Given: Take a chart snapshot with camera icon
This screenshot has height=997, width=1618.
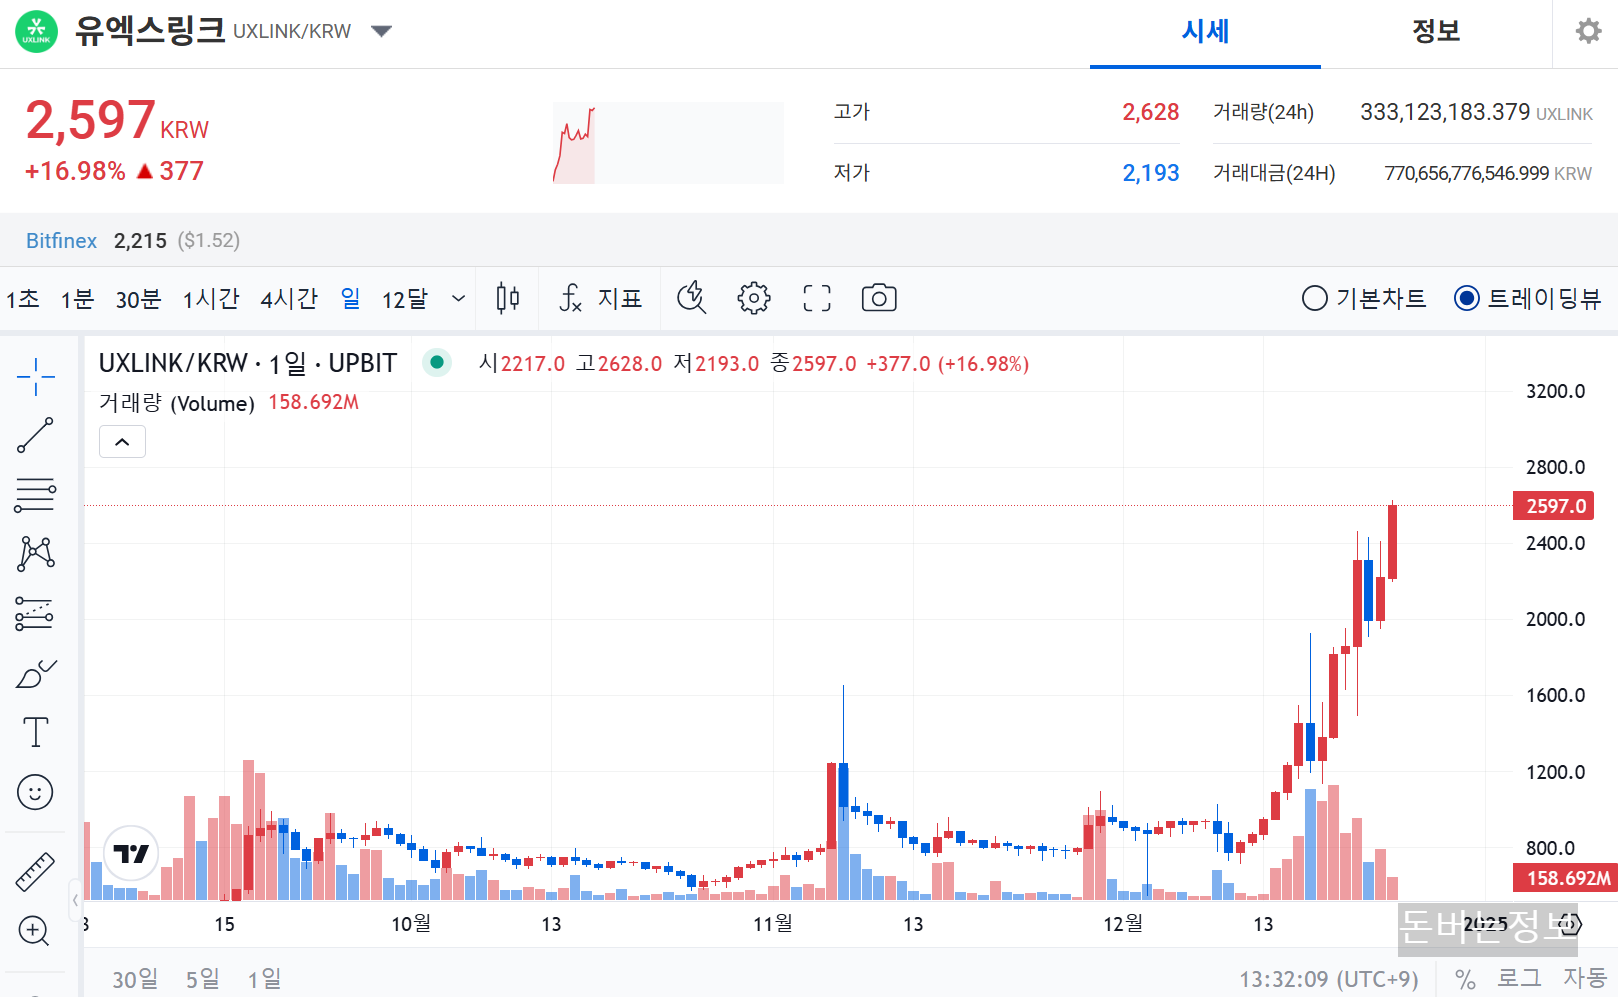Looking at the screenshot, I should pyautogui.click(x=879, y=298).
